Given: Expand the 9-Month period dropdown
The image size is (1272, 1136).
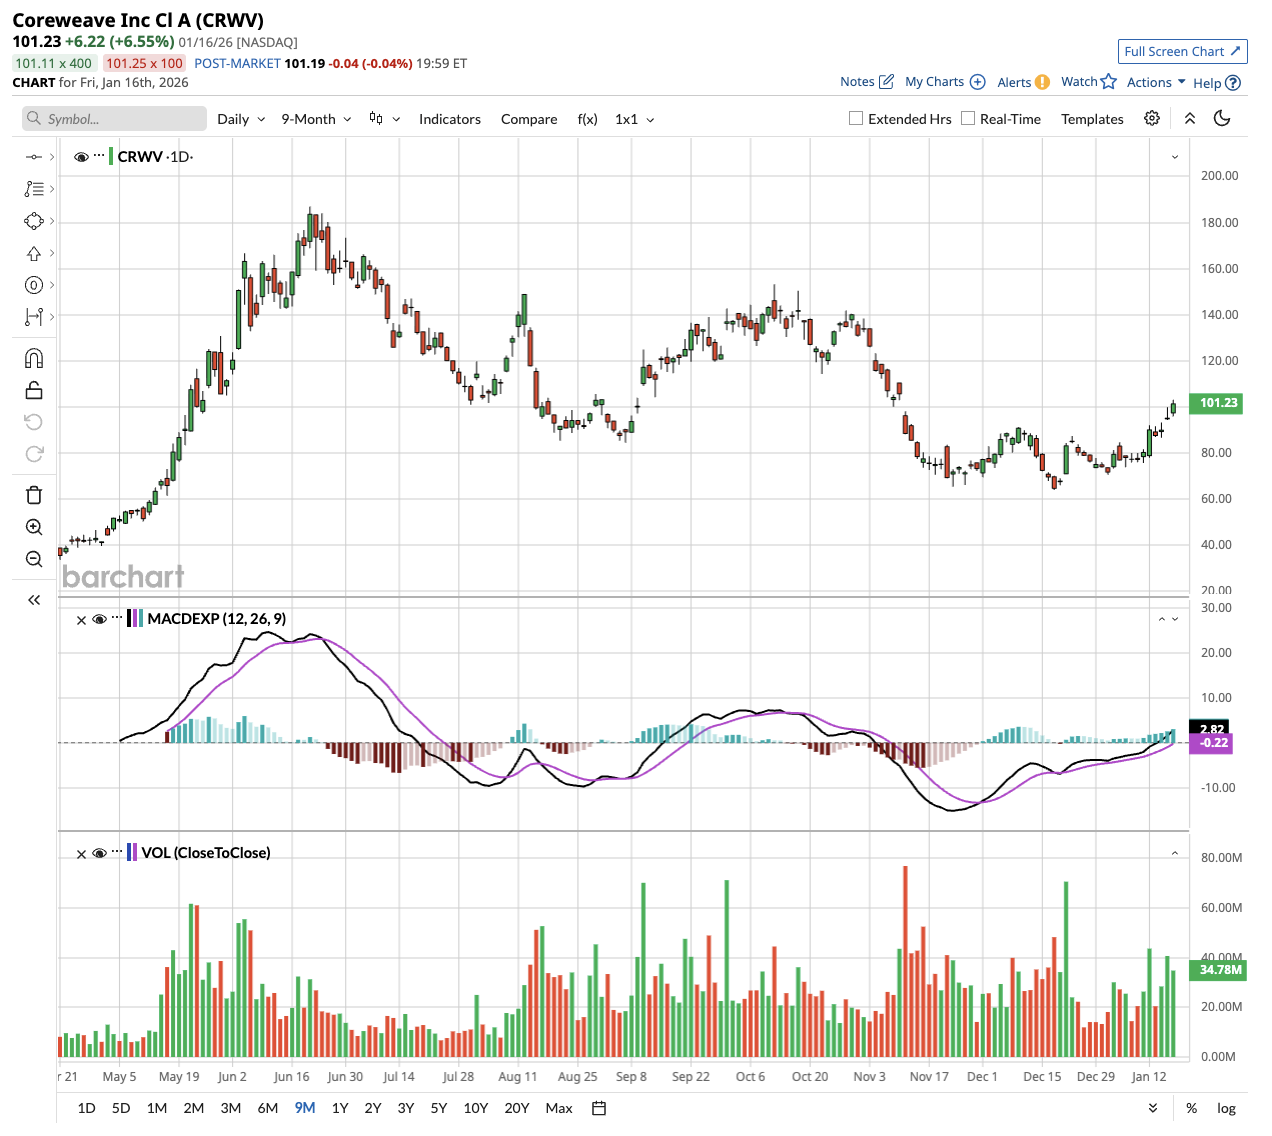Looking at the screenshot, I should pos(316,119).
